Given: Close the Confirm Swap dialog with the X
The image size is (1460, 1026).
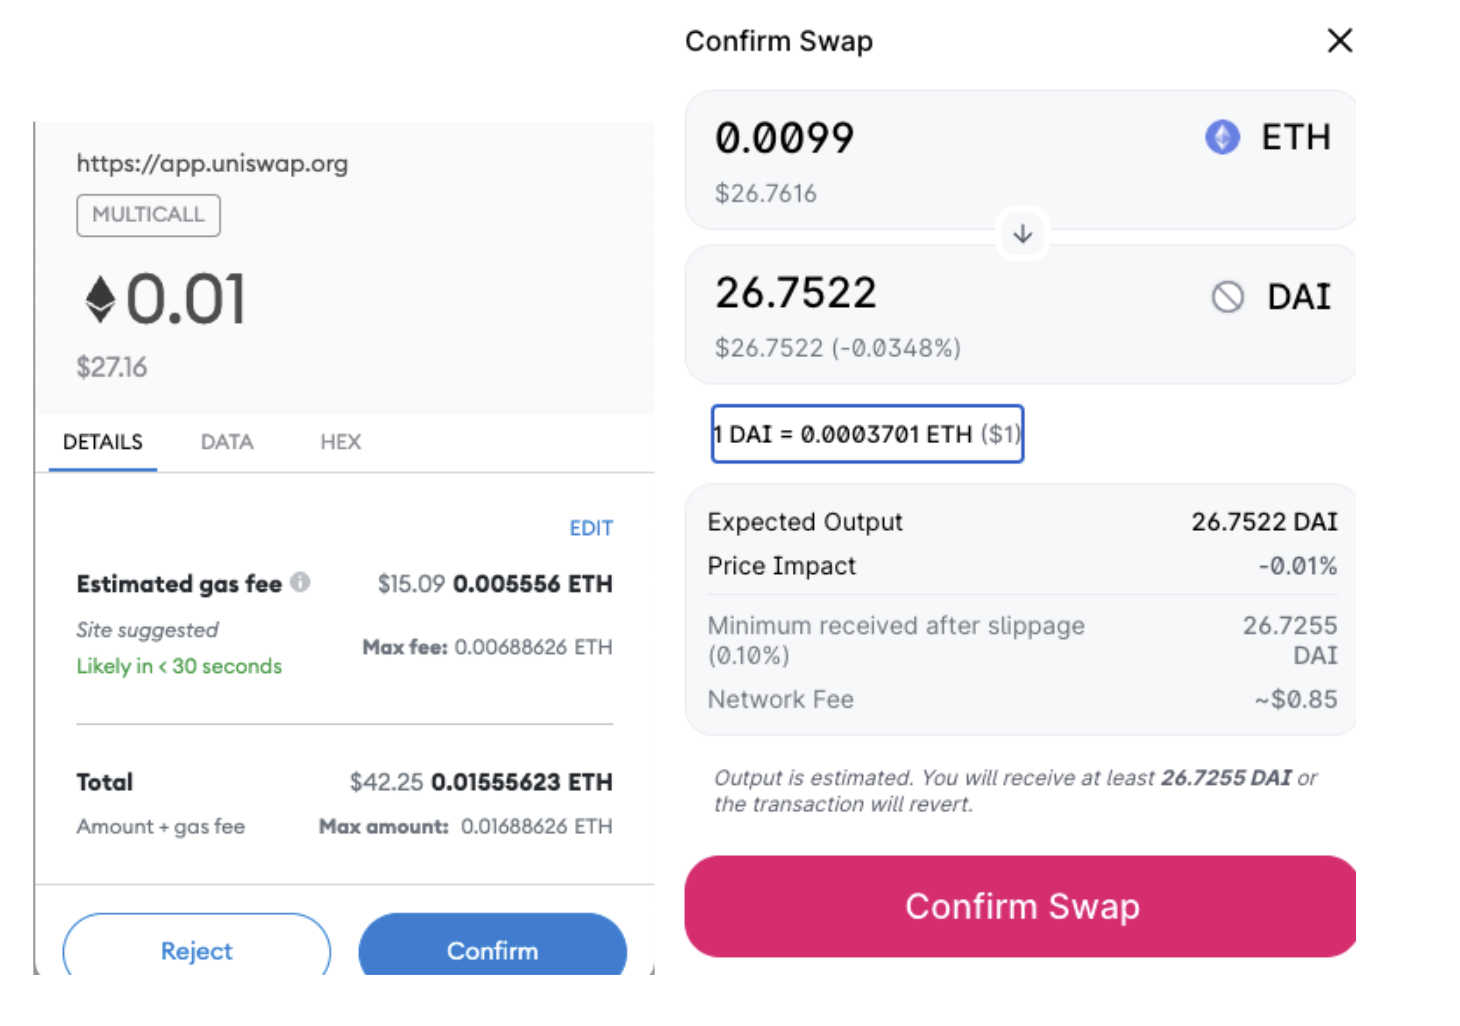Looking at the screenshot, I should [x=1339, y=40].
